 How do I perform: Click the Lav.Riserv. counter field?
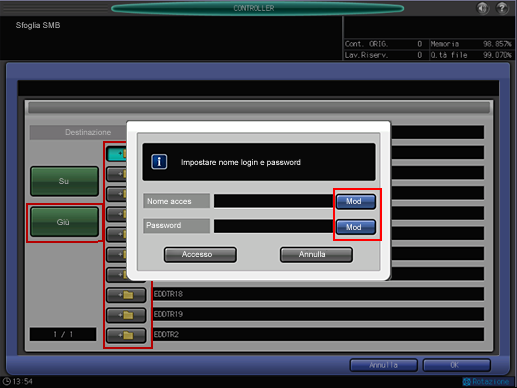pos(384,55)
